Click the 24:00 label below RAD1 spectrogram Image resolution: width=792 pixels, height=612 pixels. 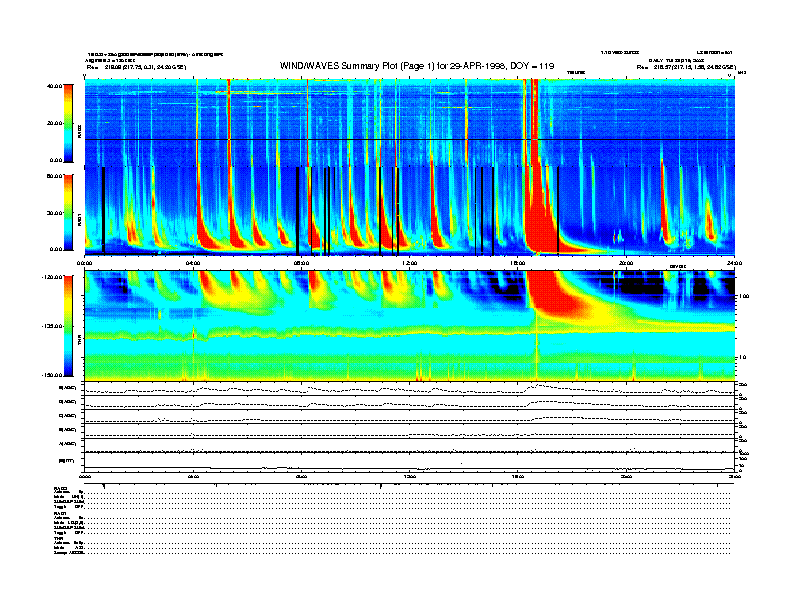(x=733, y=262)
